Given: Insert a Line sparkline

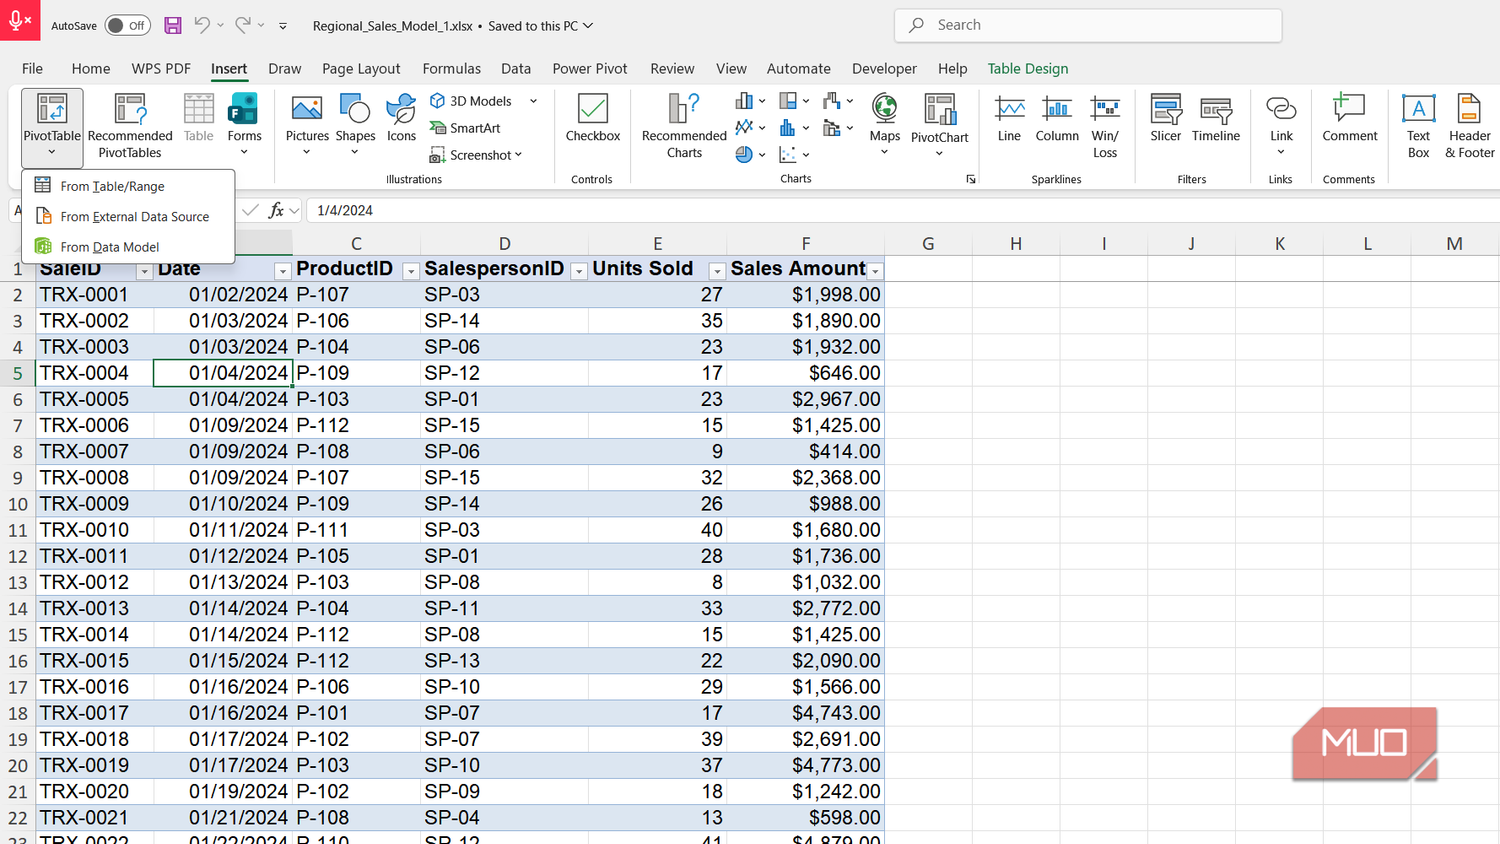Looking at the screenshot, I should 1009,118.
